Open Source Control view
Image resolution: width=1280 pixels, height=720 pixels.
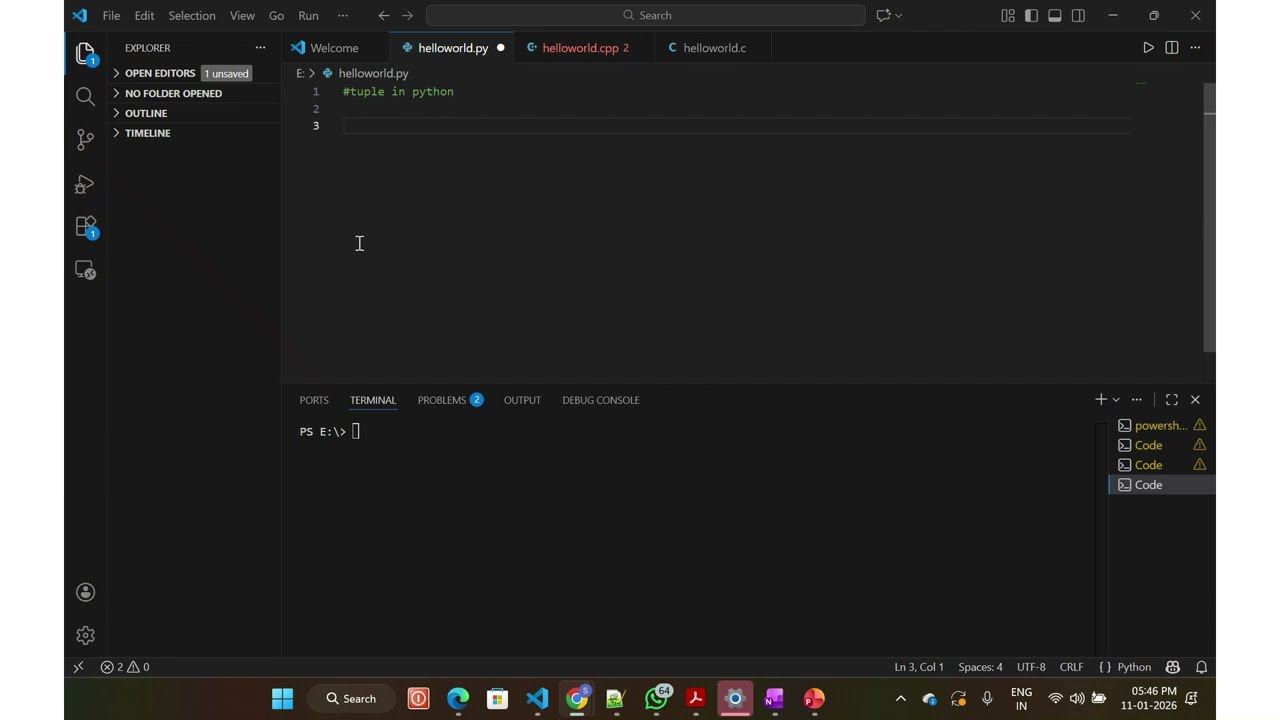coord(85,140)
